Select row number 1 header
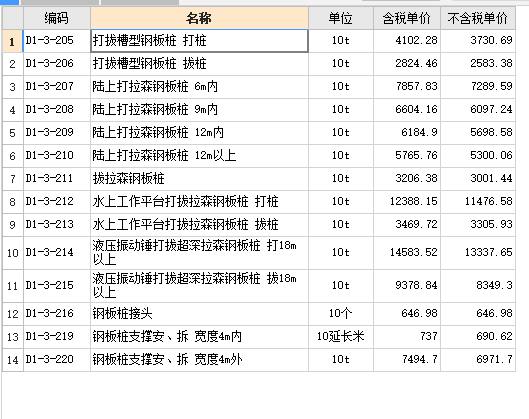Image resolution: width=529 pixels, height=419 pixels. [13, 41]
